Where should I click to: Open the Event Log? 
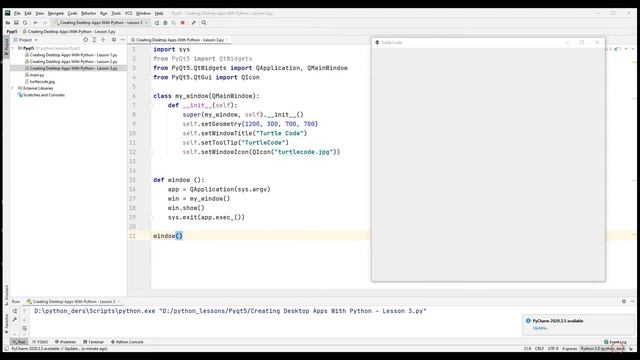[615, 342]
